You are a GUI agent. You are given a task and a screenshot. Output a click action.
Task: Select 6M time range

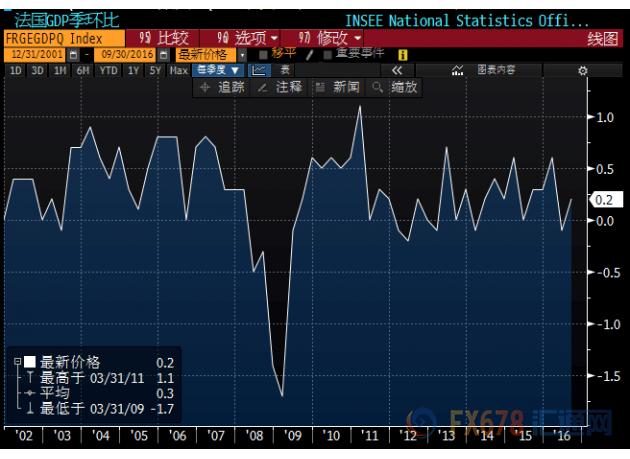click(83, 71)
